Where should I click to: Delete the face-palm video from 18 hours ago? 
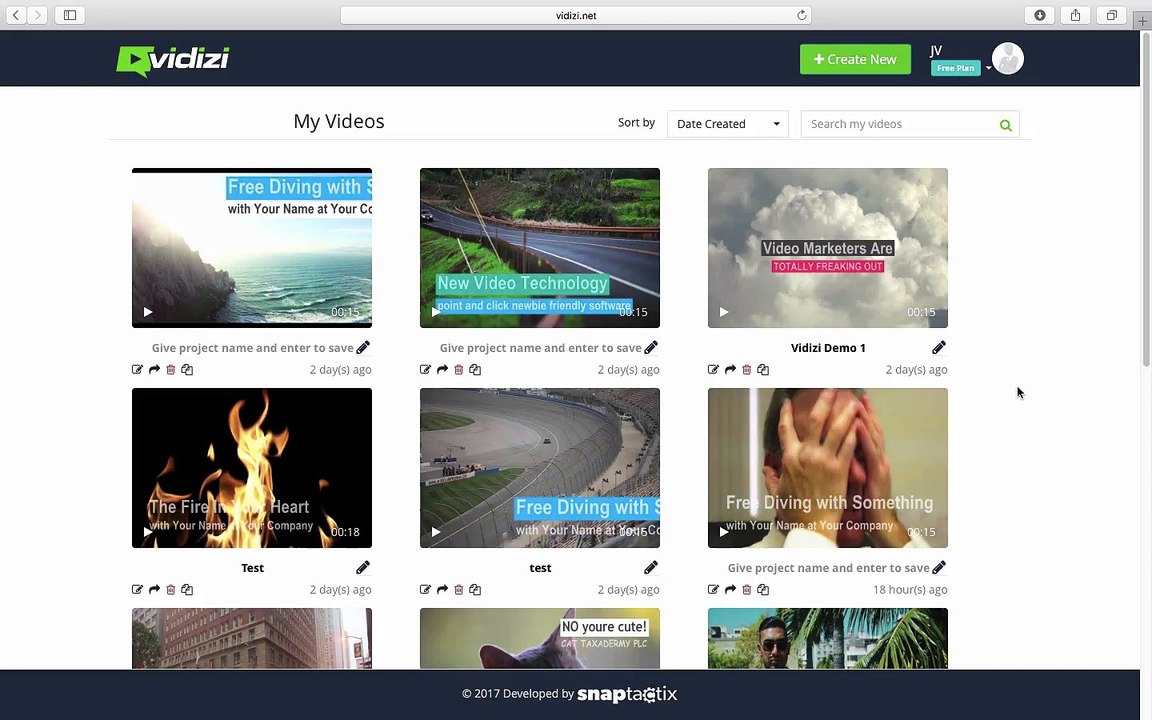746,589
